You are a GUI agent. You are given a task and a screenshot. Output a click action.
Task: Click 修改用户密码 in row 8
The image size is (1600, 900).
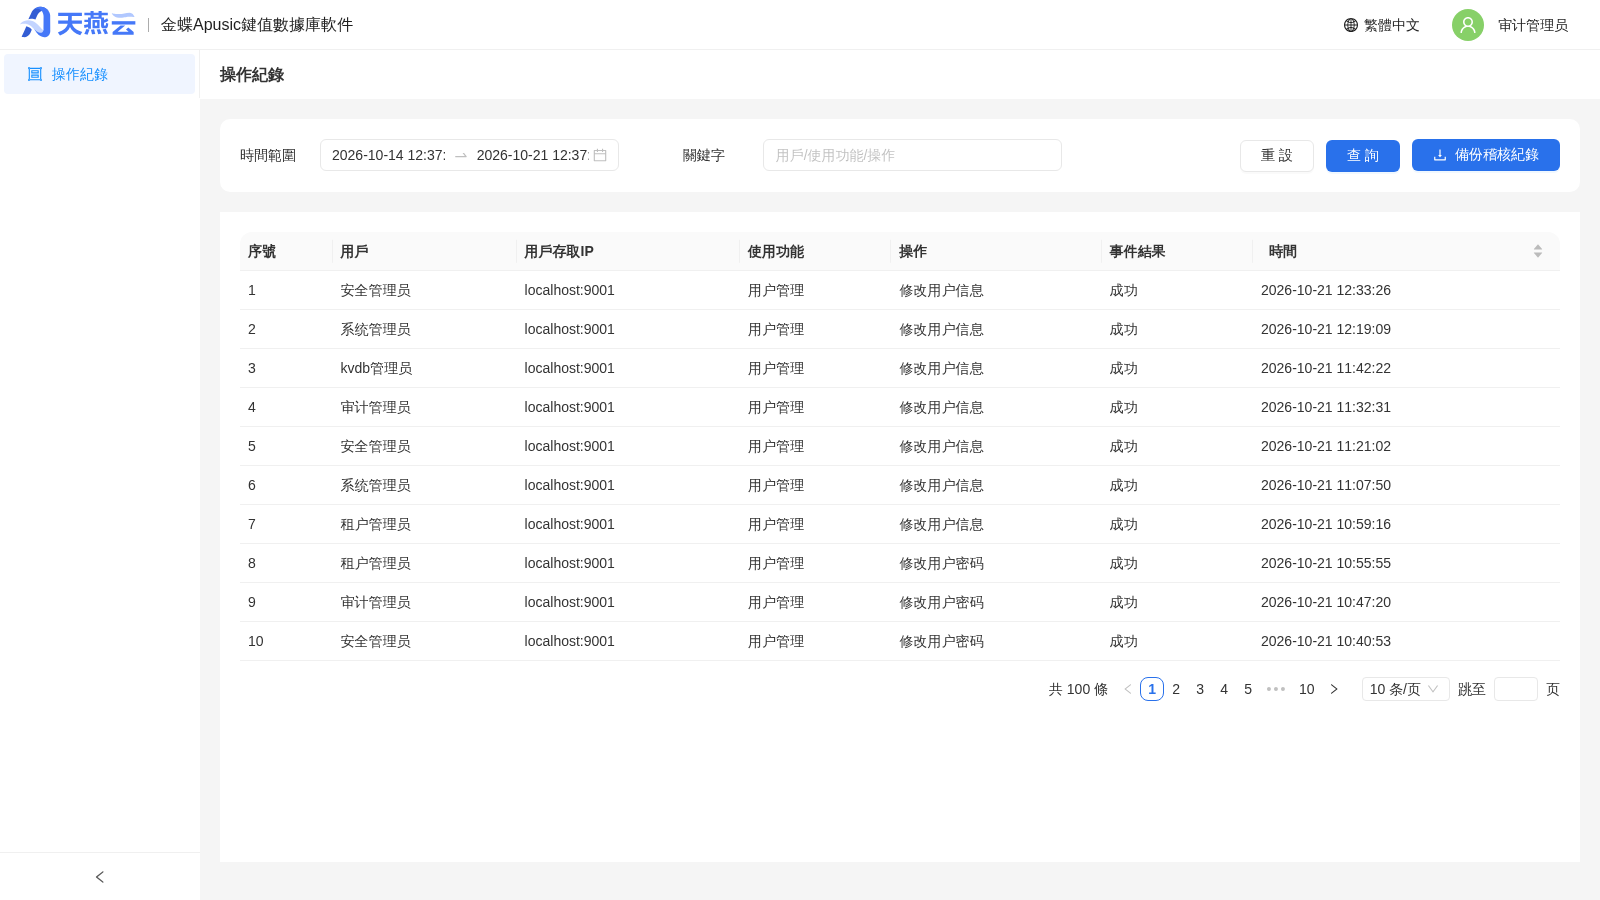click(941, 563)
